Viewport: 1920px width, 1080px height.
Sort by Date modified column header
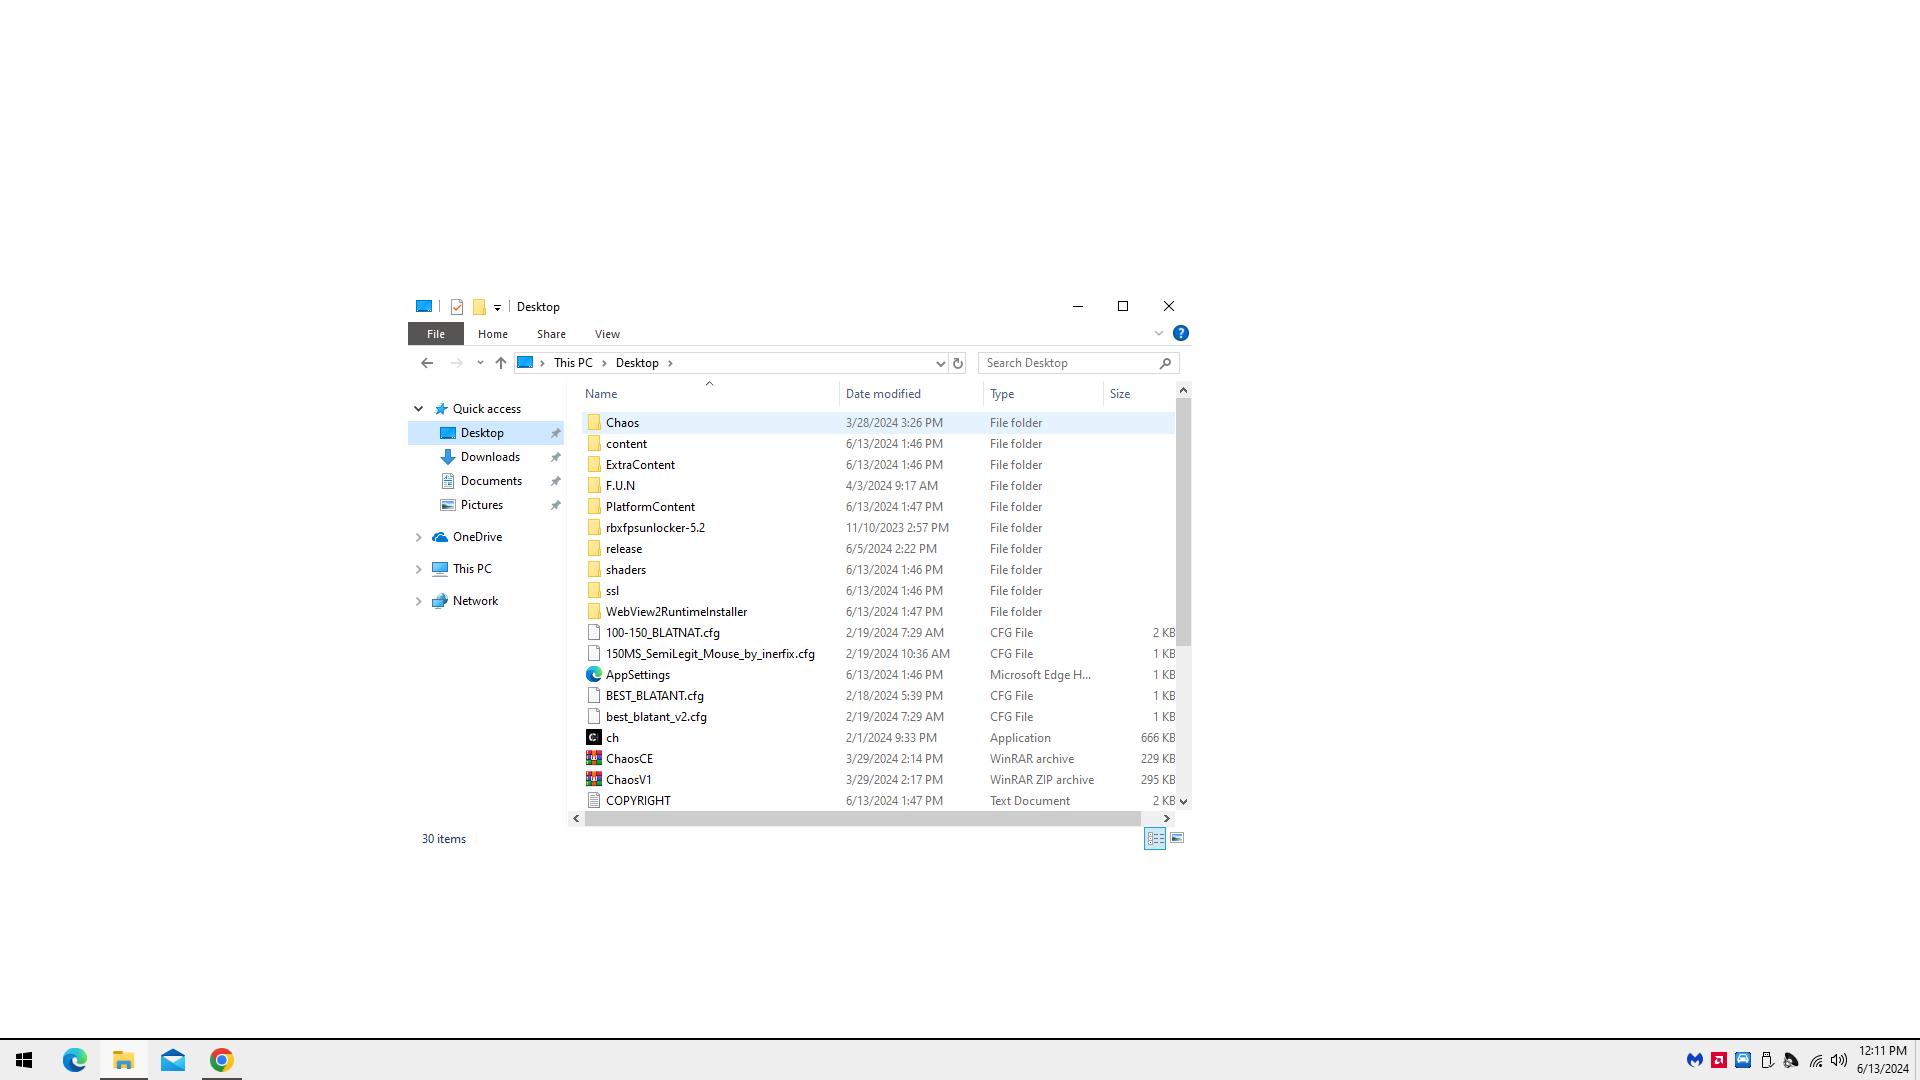[883, 394]
